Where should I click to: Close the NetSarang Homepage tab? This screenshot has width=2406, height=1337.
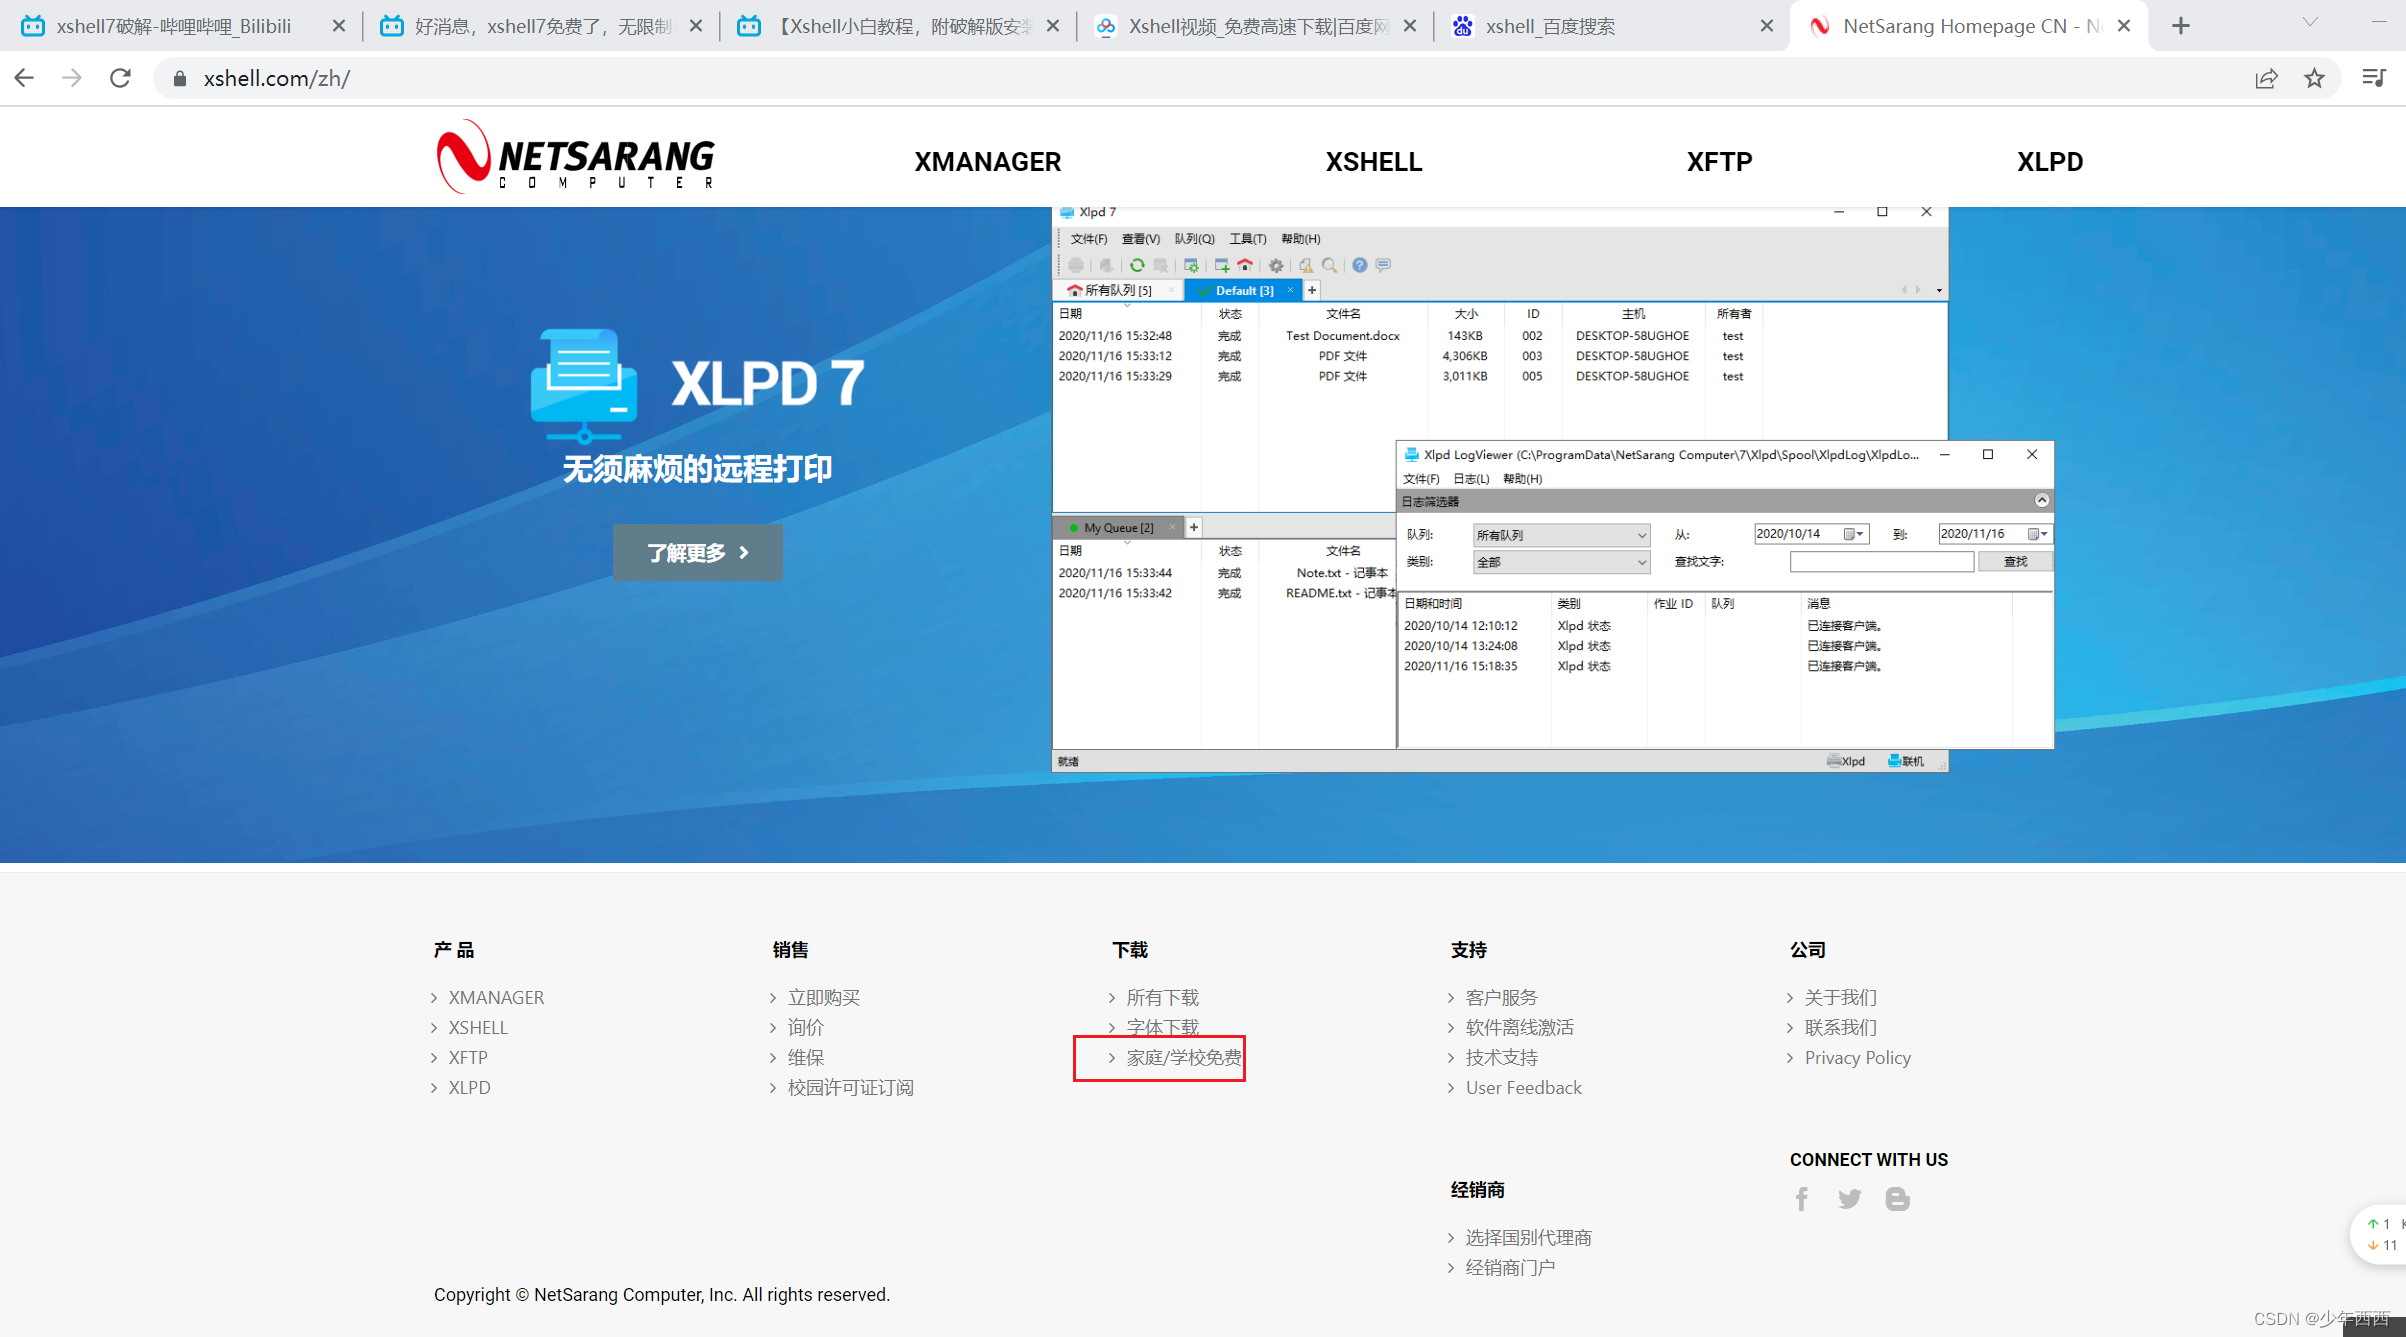tap(2124, 26)
